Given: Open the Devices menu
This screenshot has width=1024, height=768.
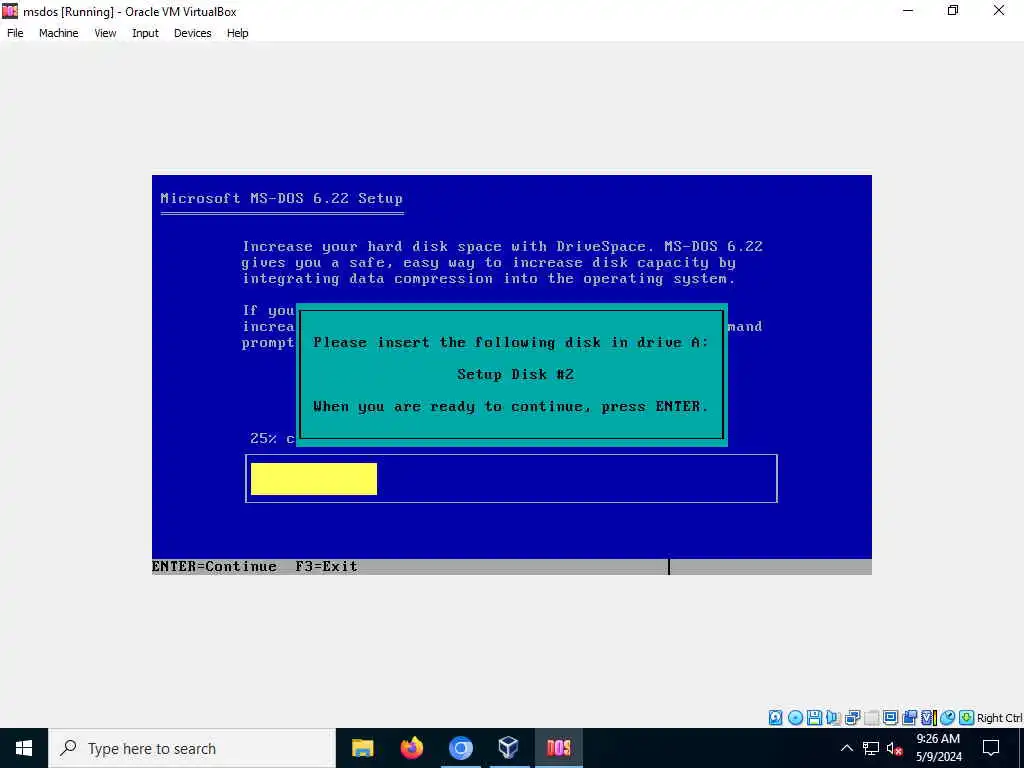Looking at the screenshot, I should (x=193, y=33).
